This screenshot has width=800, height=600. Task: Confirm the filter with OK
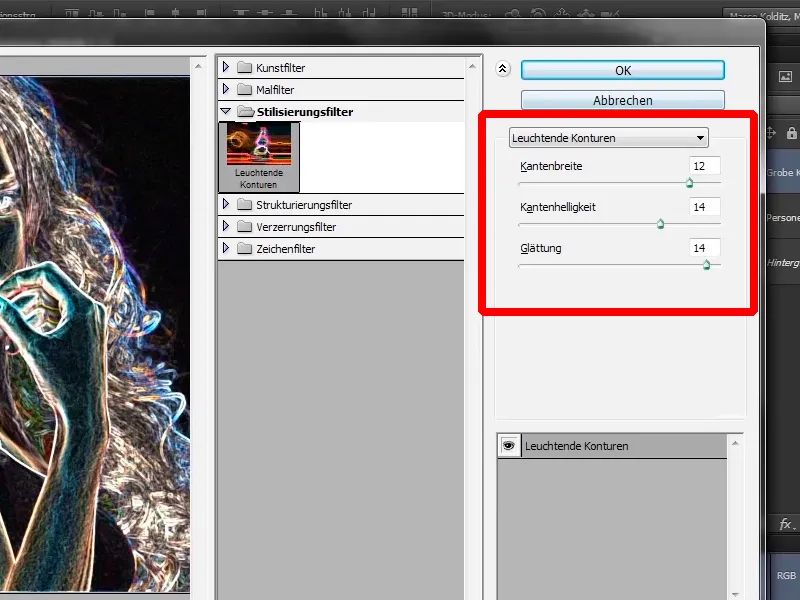tap(622, 70)
